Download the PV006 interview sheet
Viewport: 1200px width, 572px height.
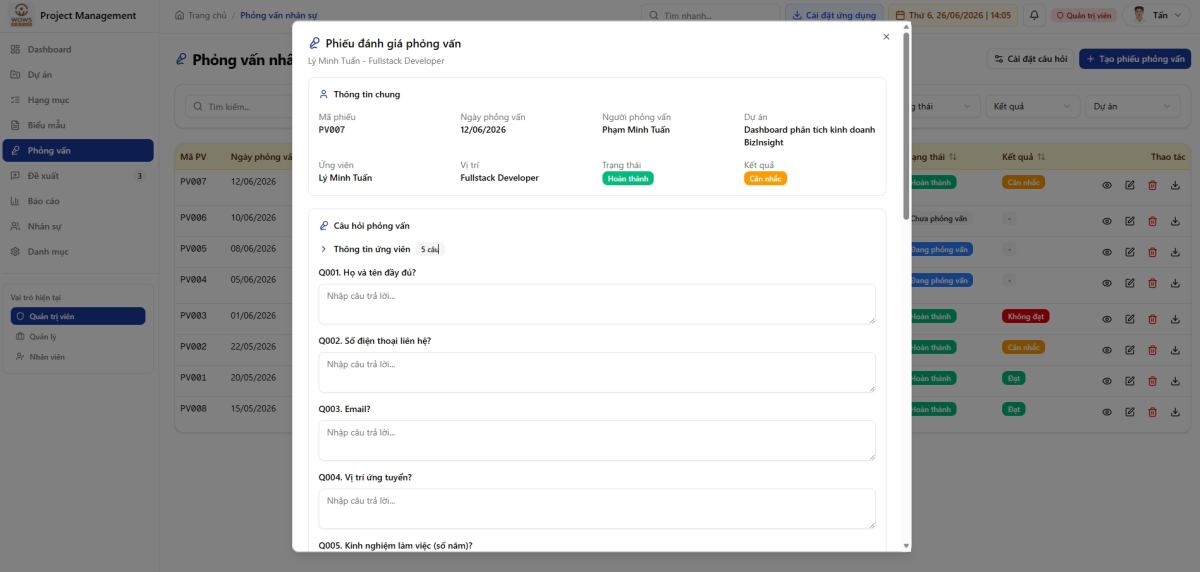(x=1175, y=221)
